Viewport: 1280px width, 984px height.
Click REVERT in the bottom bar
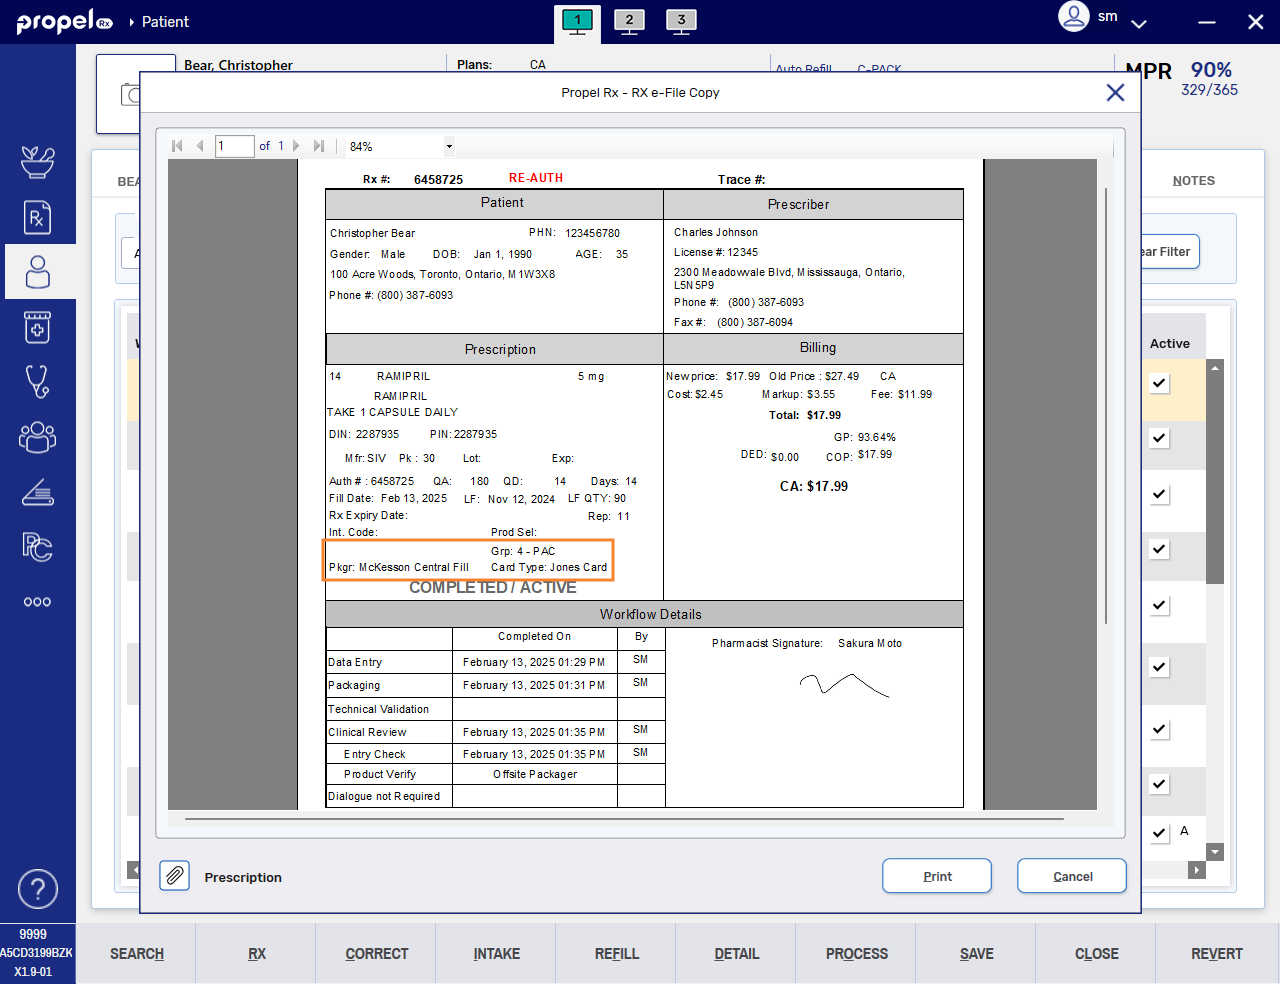(x=1217, y=954)
